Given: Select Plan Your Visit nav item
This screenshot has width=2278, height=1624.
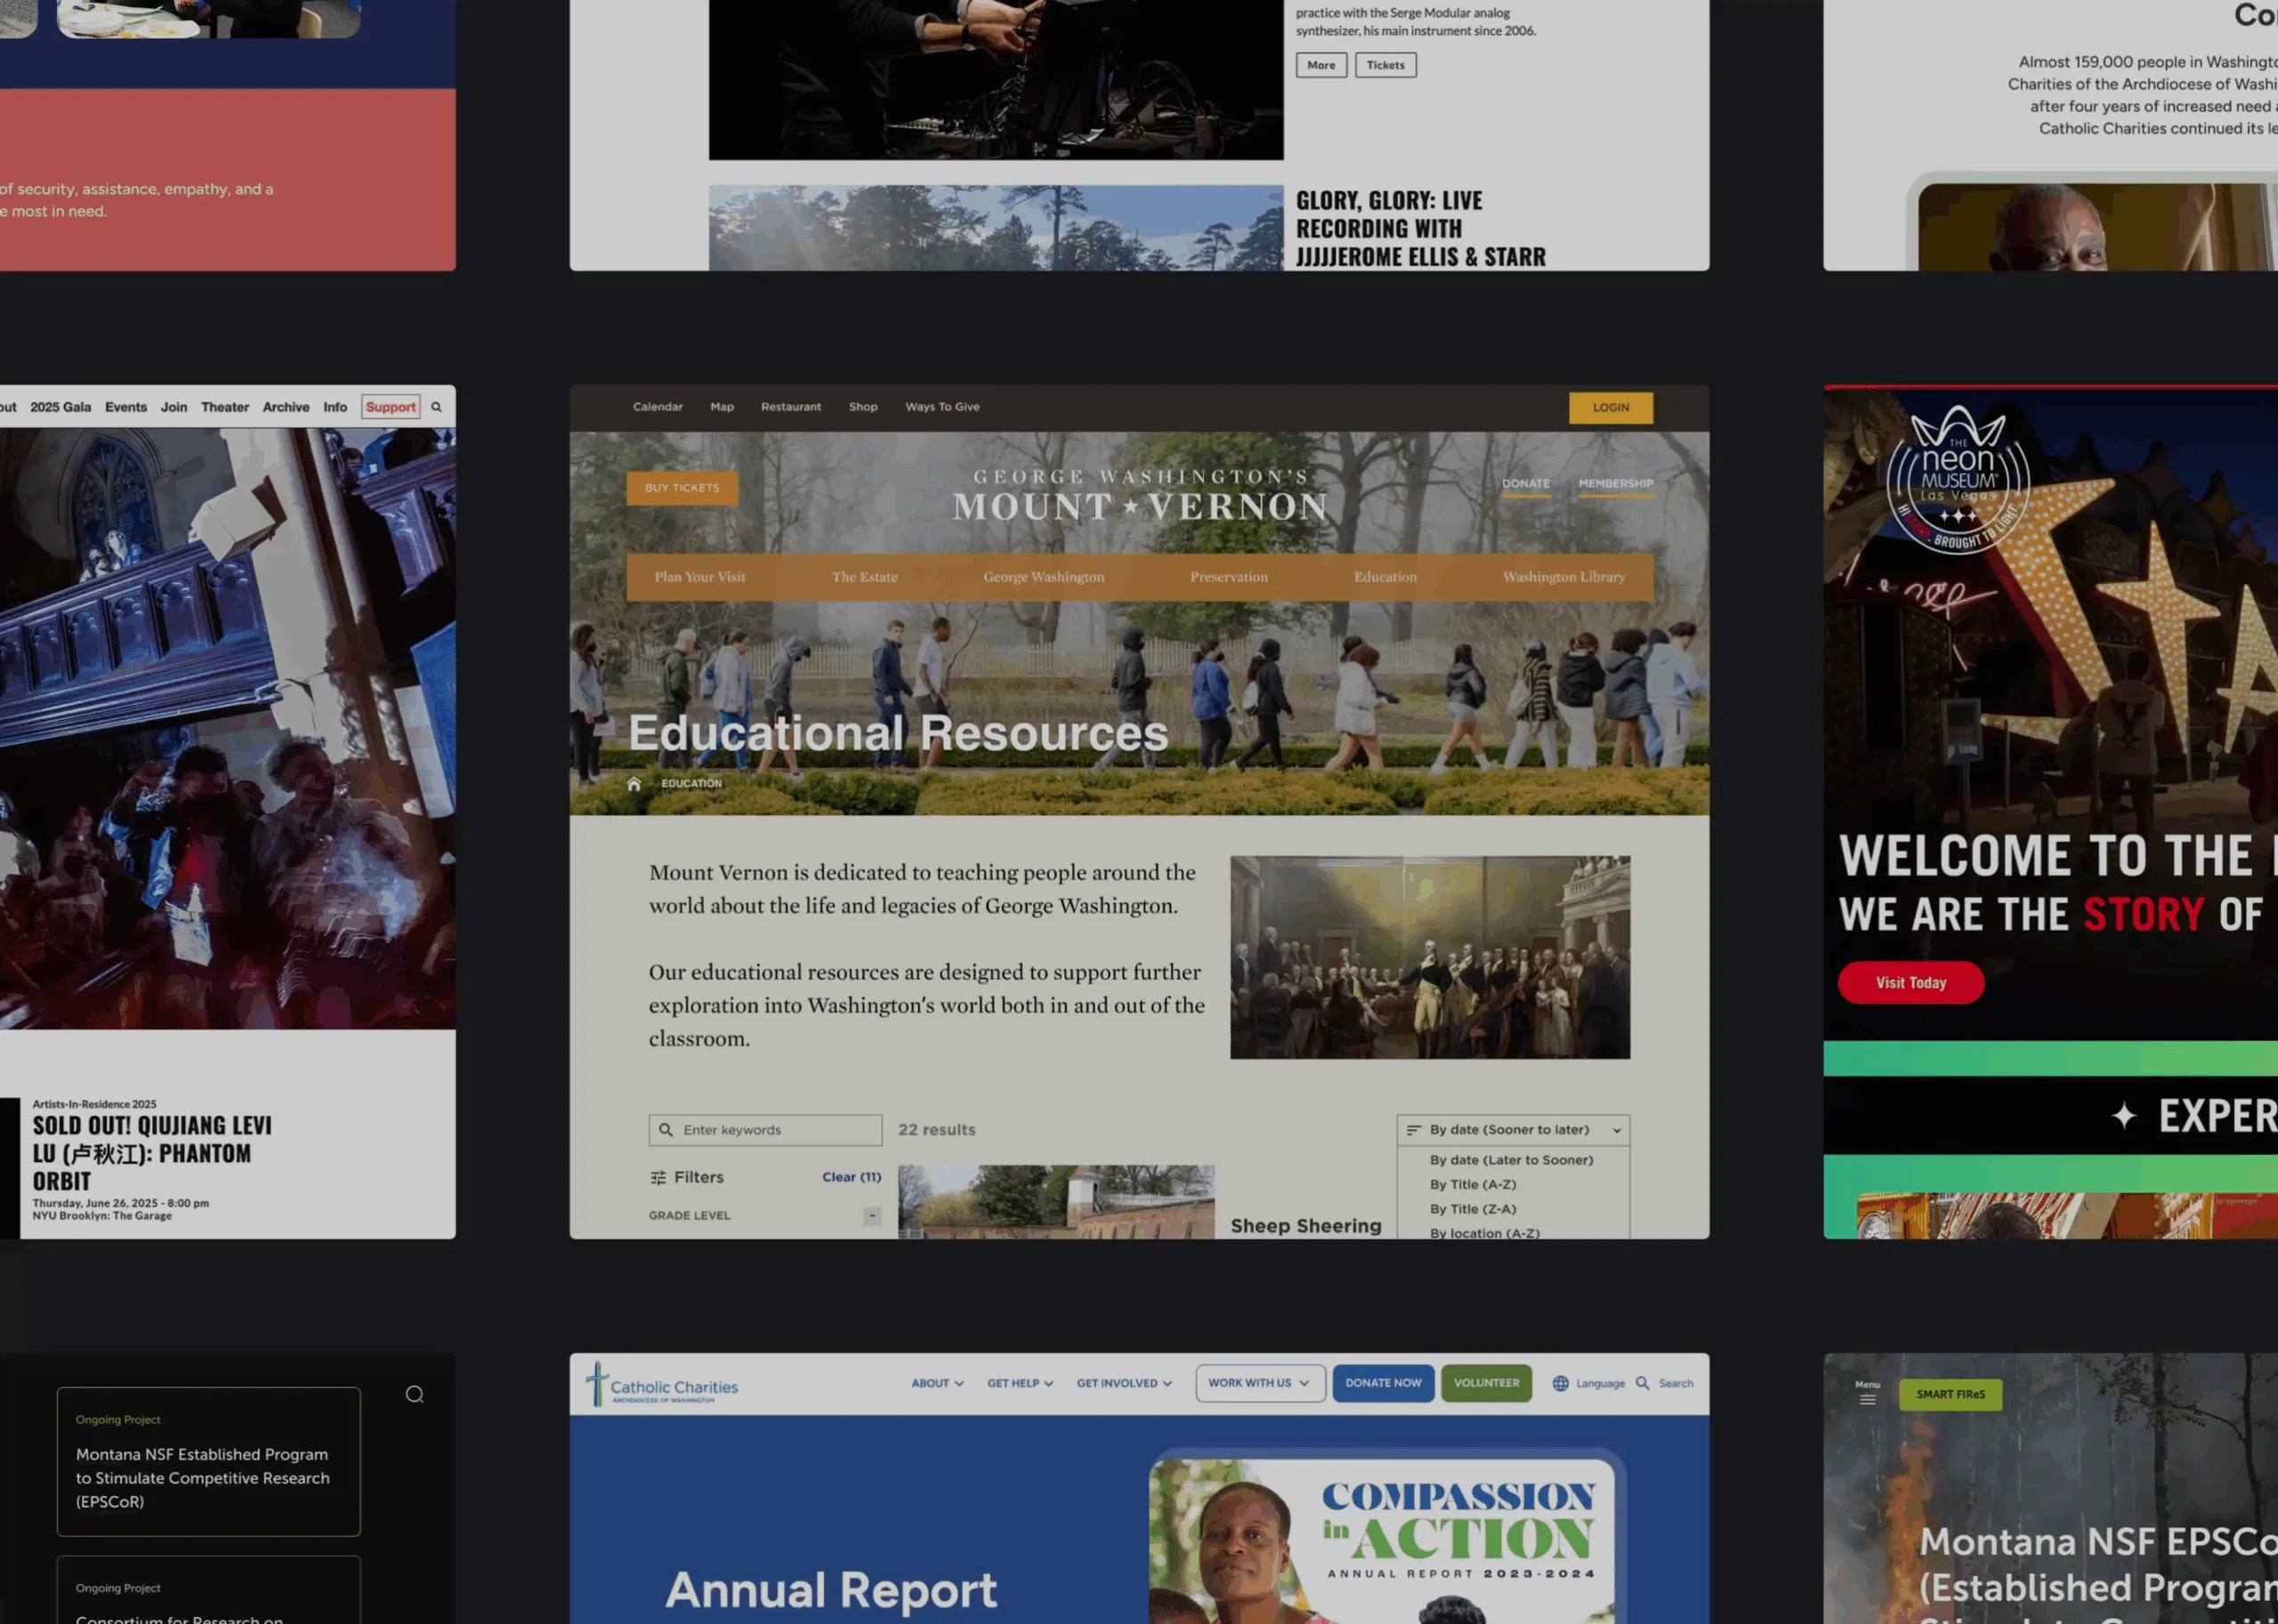Looking at the screenshot, I should [x=700, y=577].
